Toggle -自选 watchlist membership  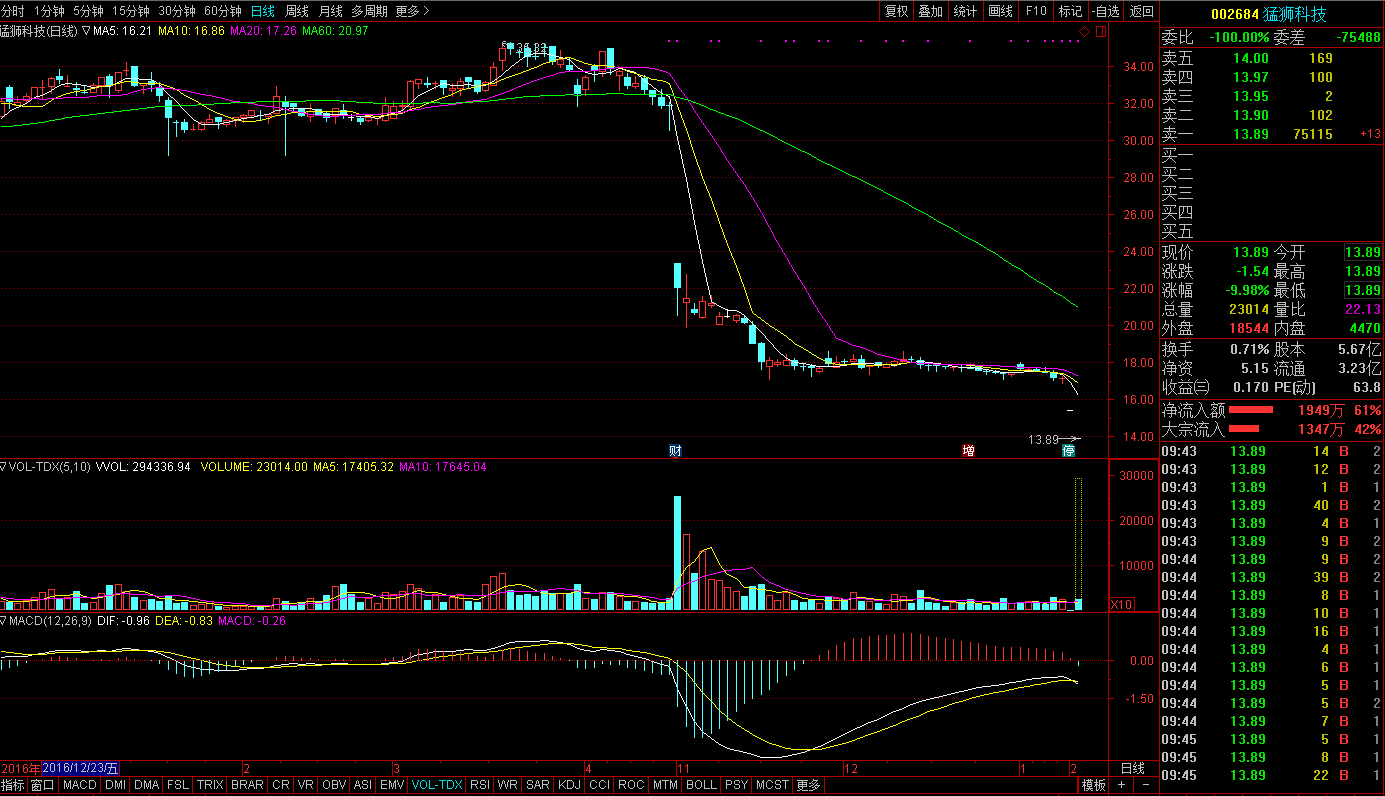(1105, 11)
